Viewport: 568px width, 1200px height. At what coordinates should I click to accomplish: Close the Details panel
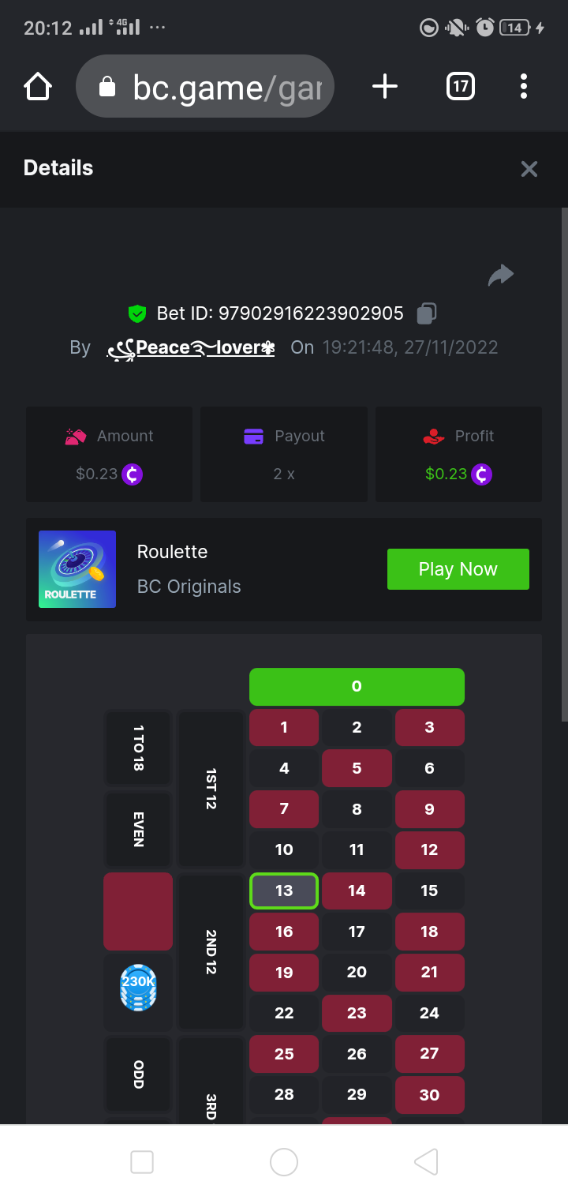tap(529, 169)
